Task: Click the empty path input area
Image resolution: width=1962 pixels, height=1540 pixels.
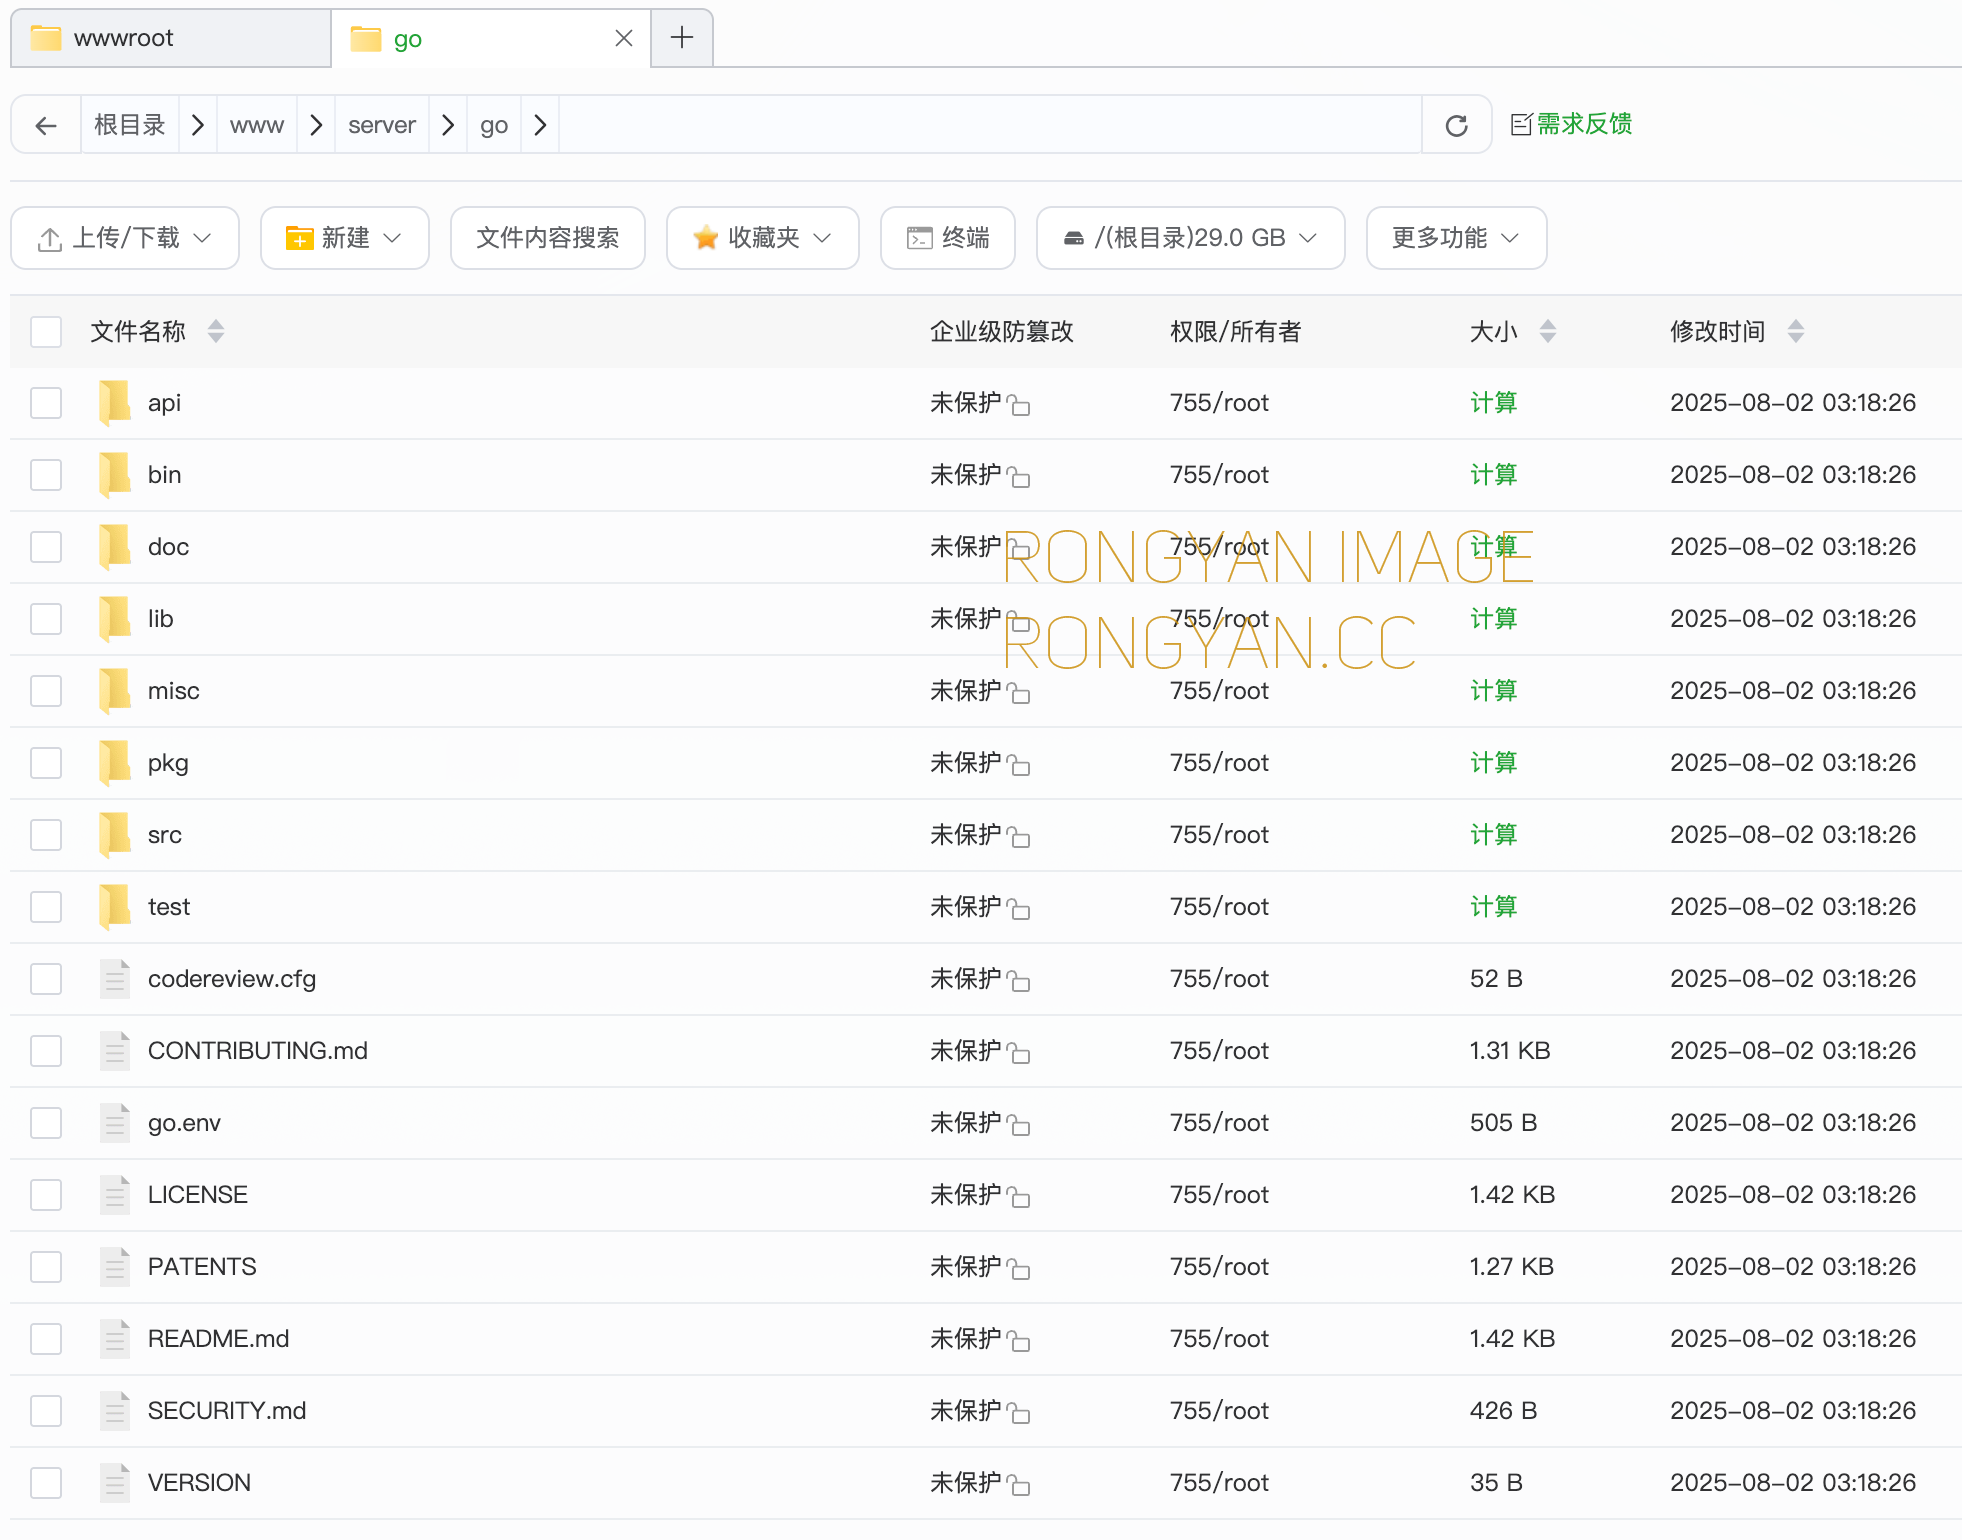Action: (x=990, y=125)
